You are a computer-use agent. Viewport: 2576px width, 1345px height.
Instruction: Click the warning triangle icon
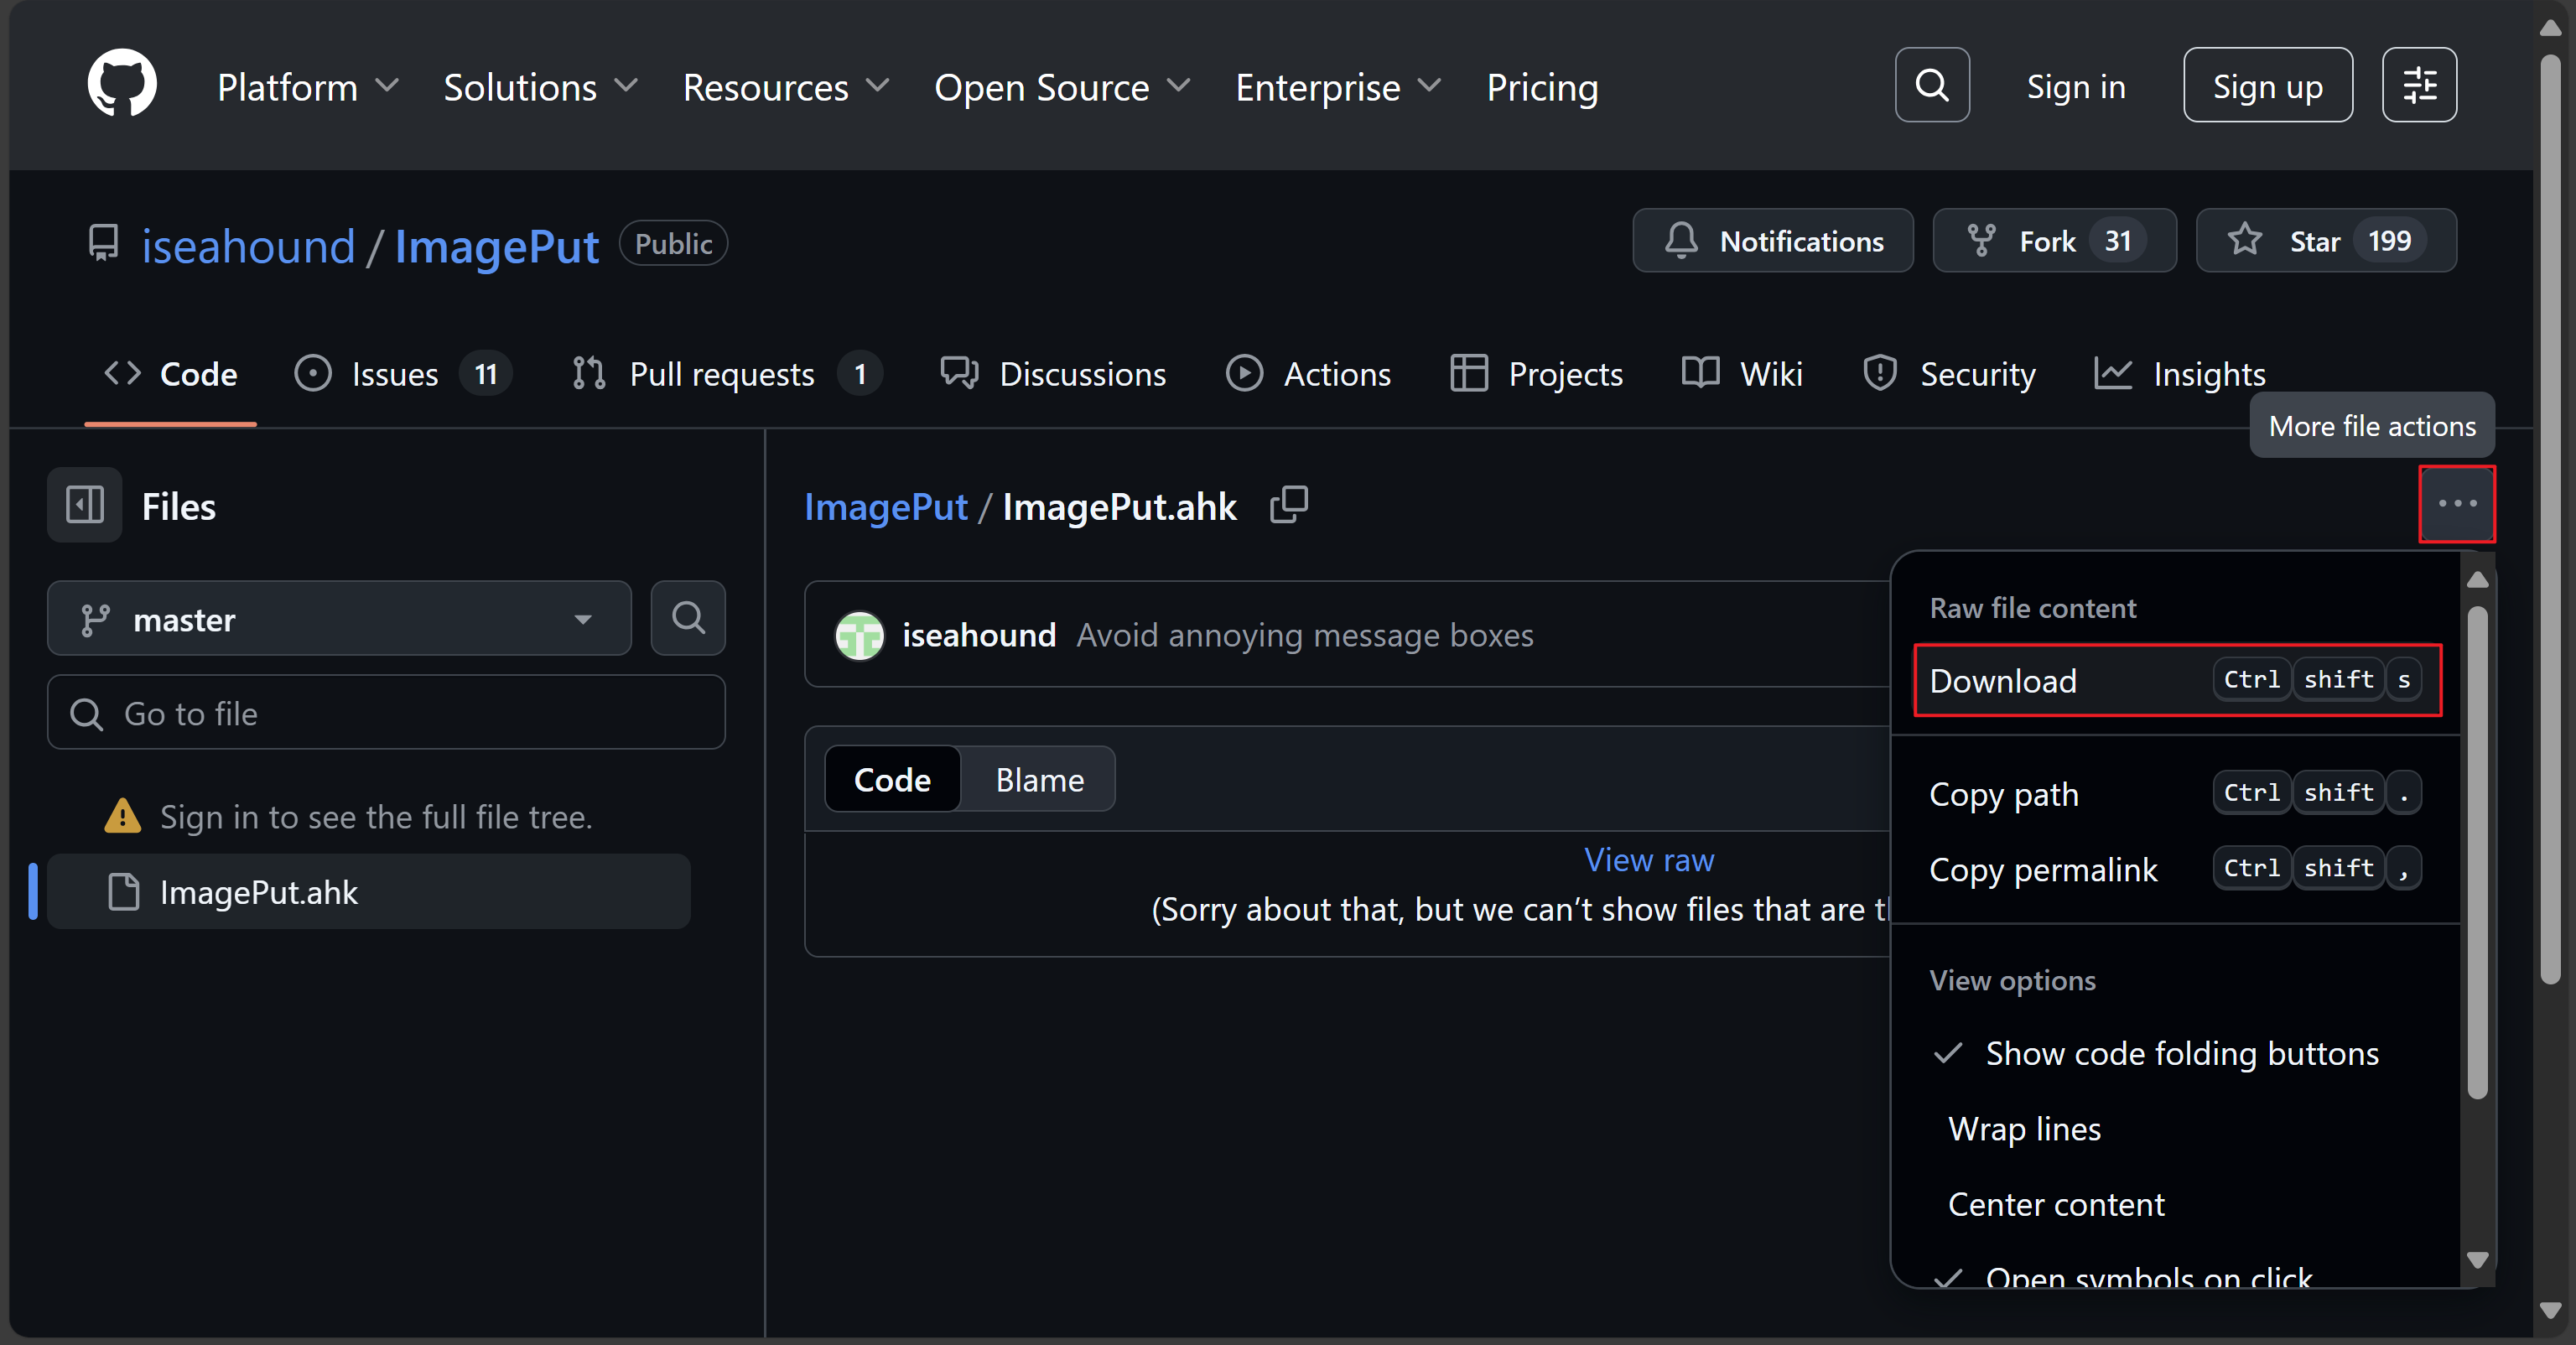point(122,816)
